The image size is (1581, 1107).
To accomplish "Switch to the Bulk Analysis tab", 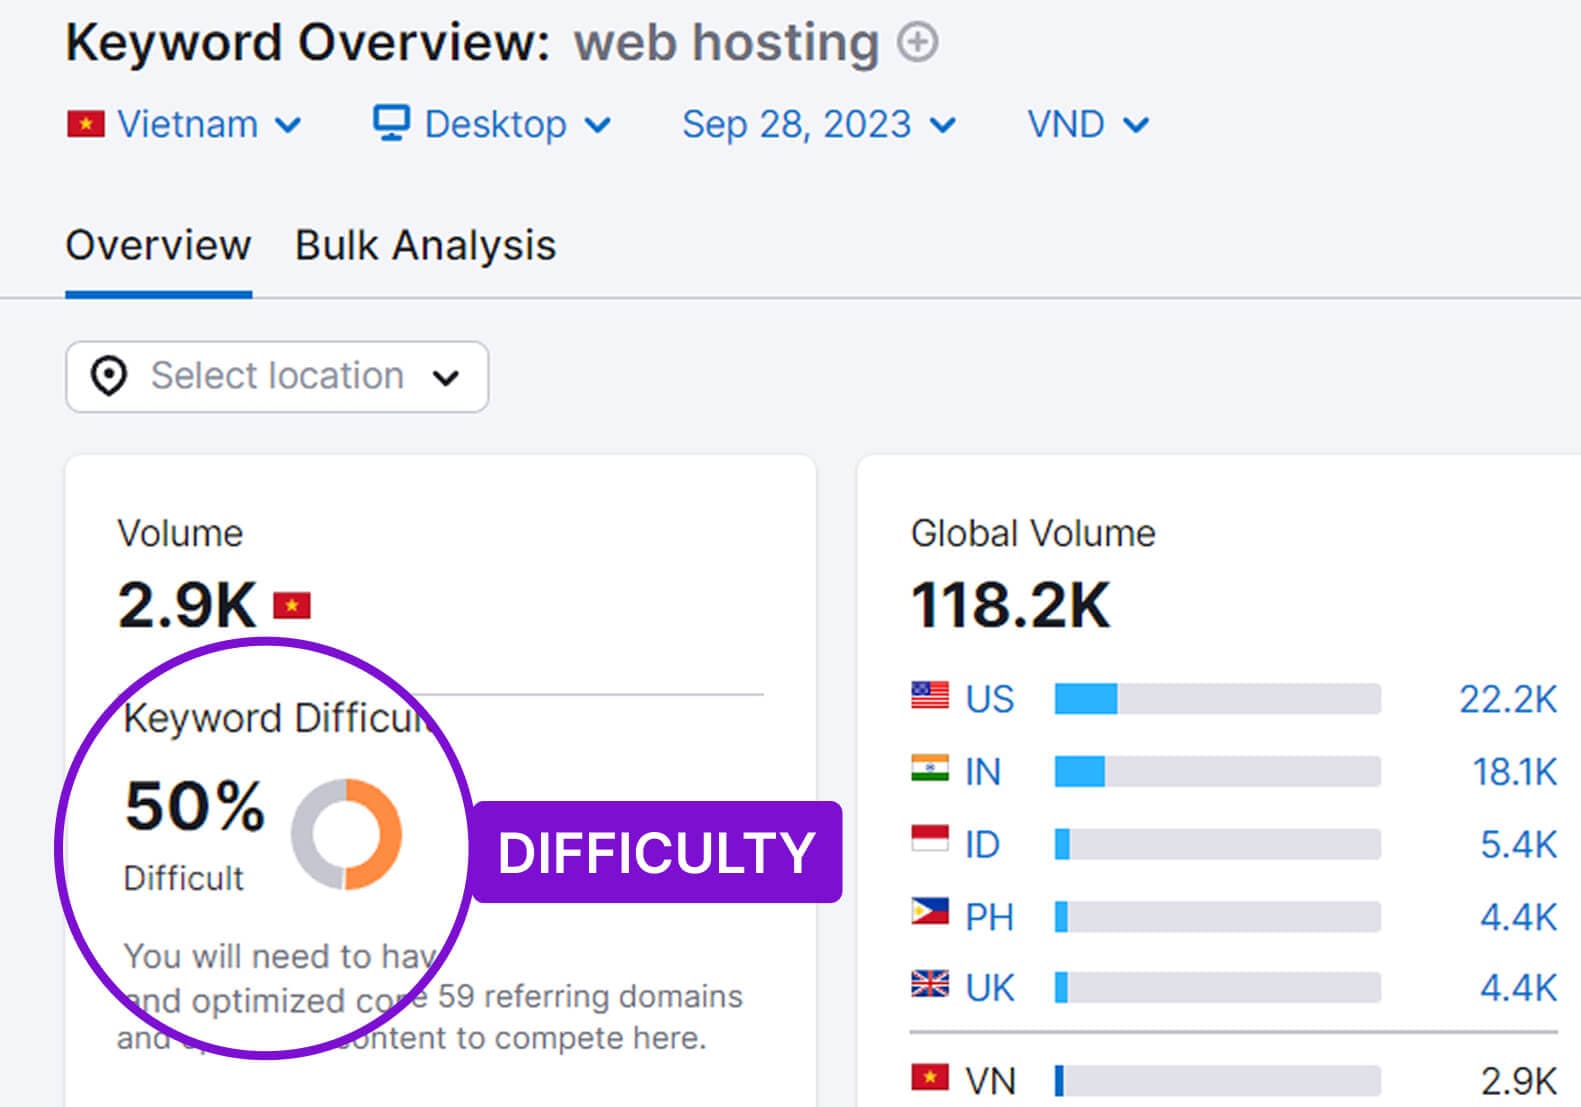I will 425,246.
